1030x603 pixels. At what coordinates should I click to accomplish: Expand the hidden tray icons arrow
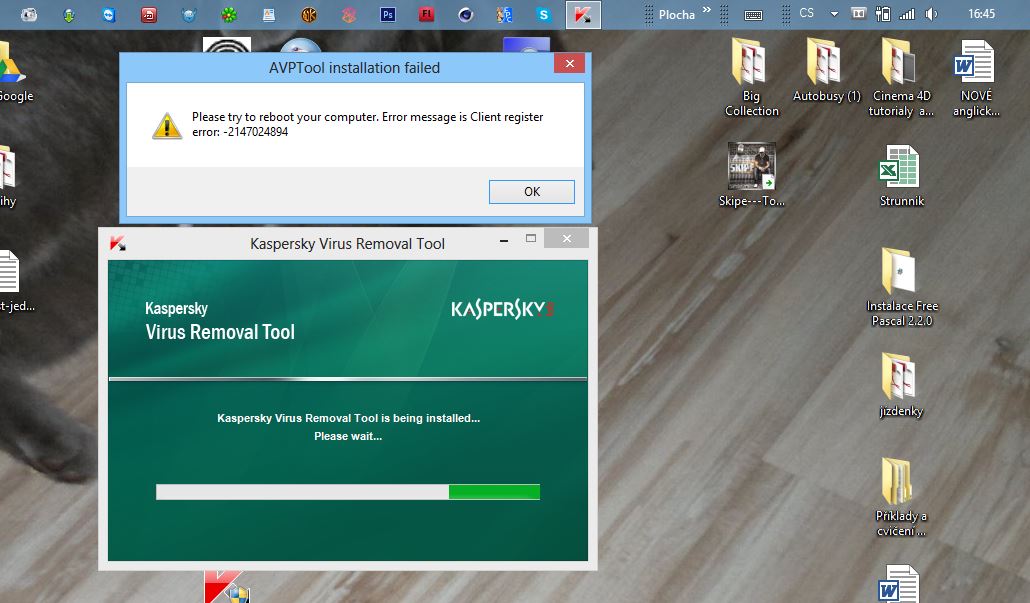tap(834, 13)
